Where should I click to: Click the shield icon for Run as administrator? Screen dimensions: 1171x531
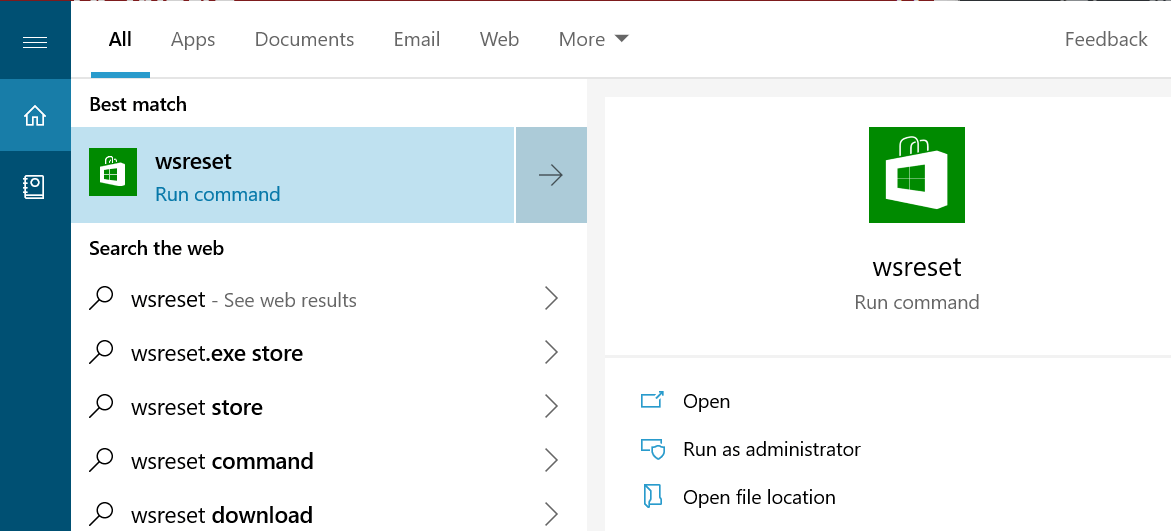652,449
